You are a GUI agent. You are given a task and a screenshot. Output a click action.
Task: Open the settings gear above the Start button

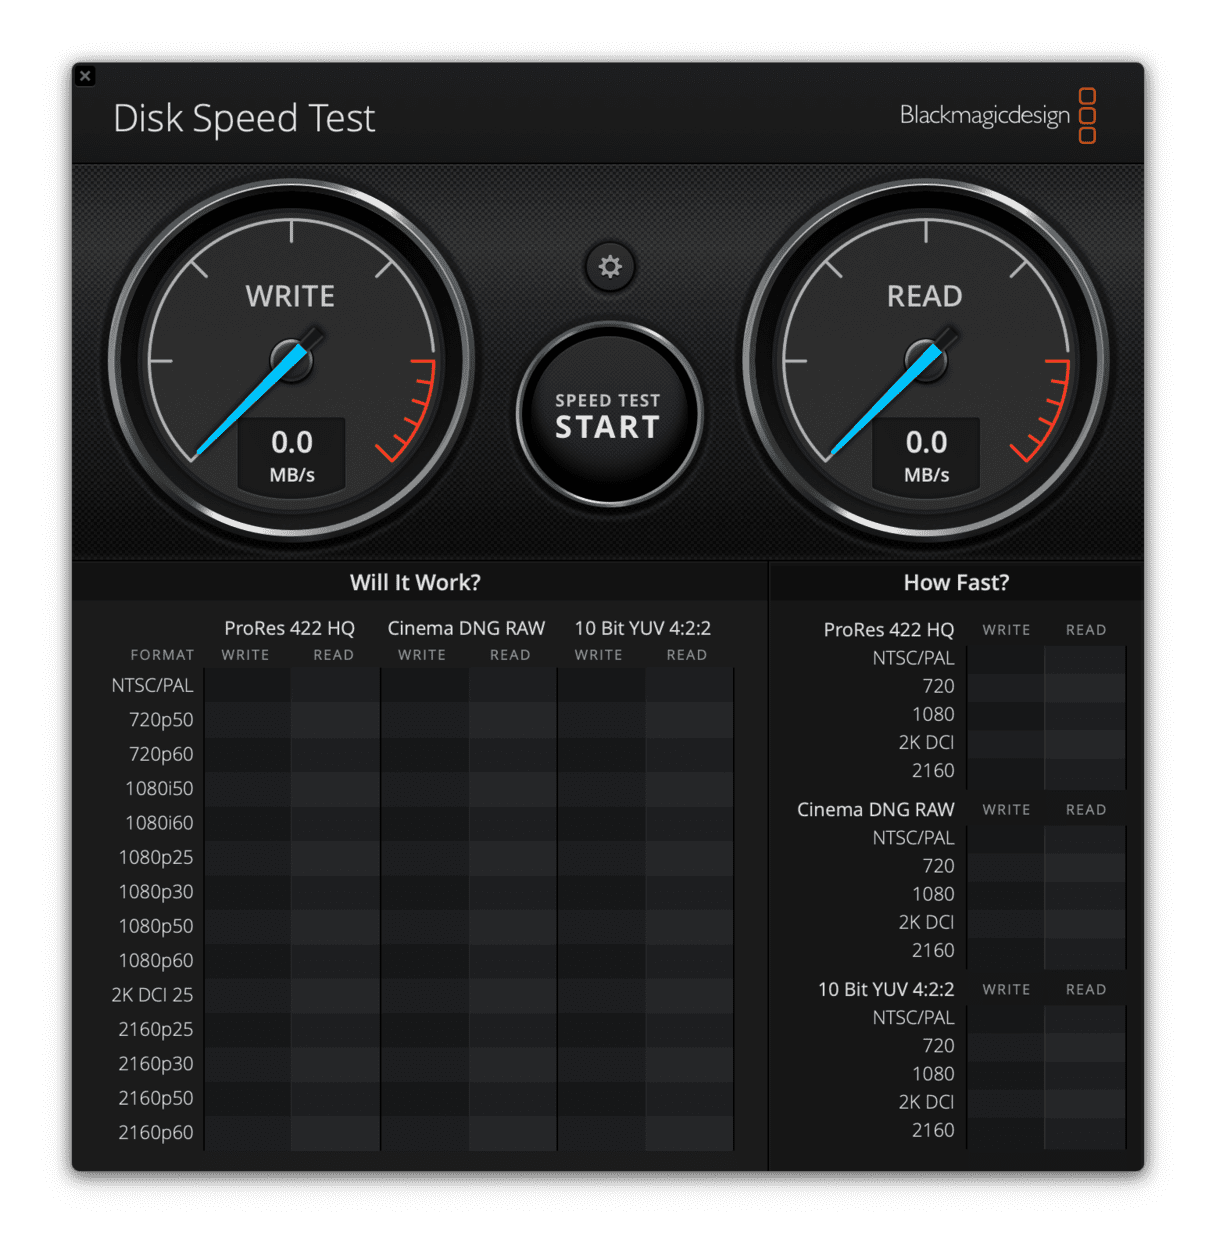pyautogui.click(x=610, y=267)
